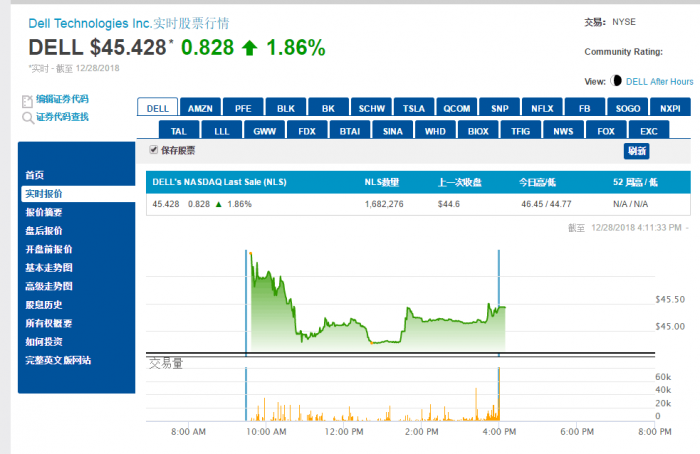Switch to the FOX ticker tab
The height and width of the screenshot is (454, 700).
pos(606,131)
